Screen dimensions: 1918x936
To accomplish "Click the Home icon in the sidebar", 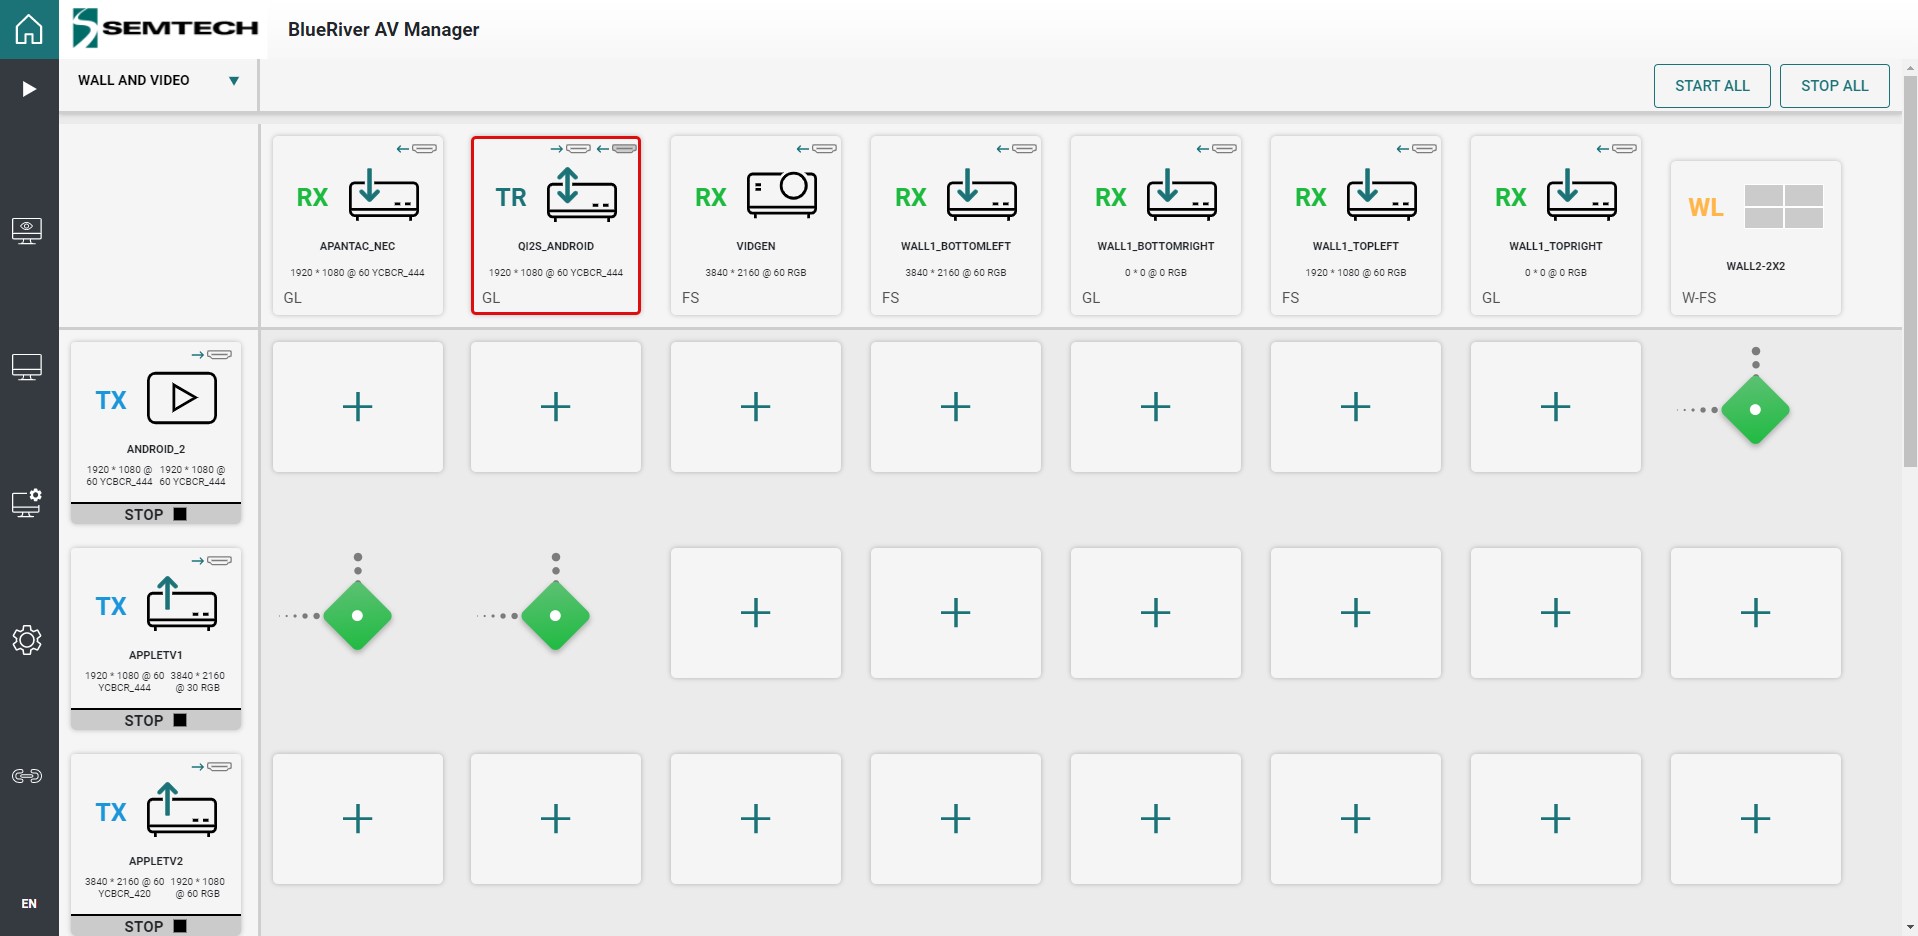I will coord(28,28).
